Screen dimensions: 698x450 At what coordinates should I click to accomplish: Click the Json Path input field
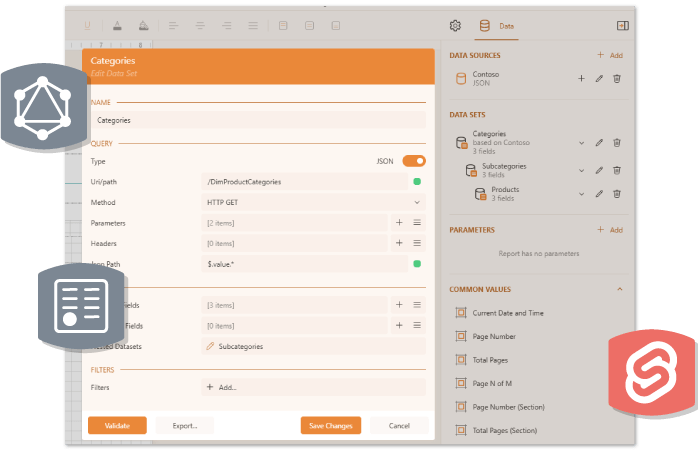pos(304,264)
